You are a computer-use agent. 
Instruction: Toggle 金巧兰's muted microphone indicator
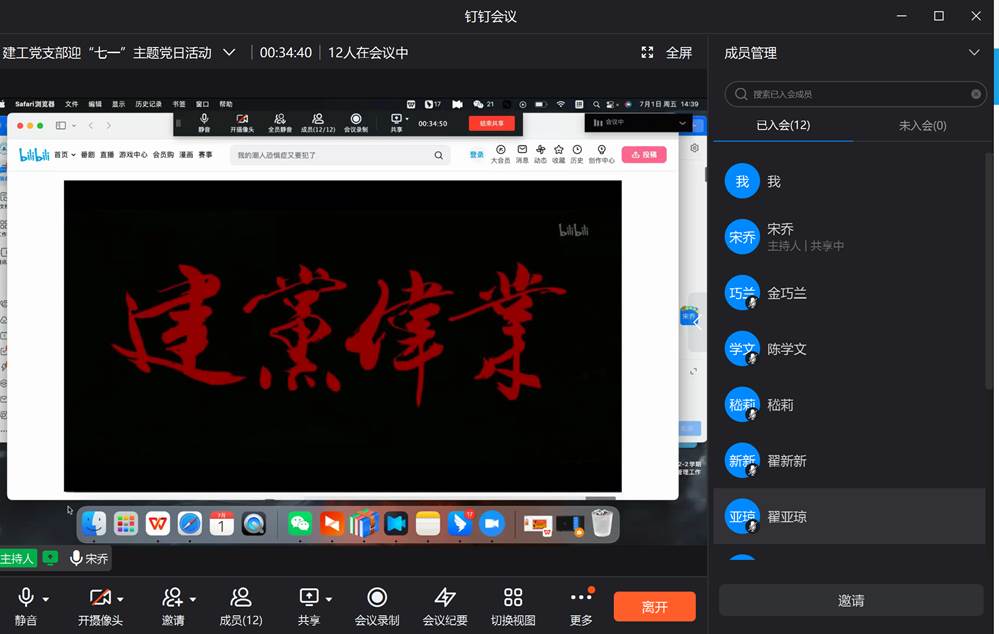tap(752, 303)
